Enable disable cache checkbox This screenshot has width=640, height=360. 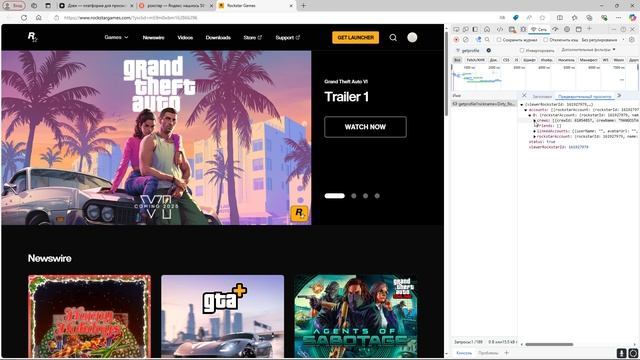[x=546, y=40]
